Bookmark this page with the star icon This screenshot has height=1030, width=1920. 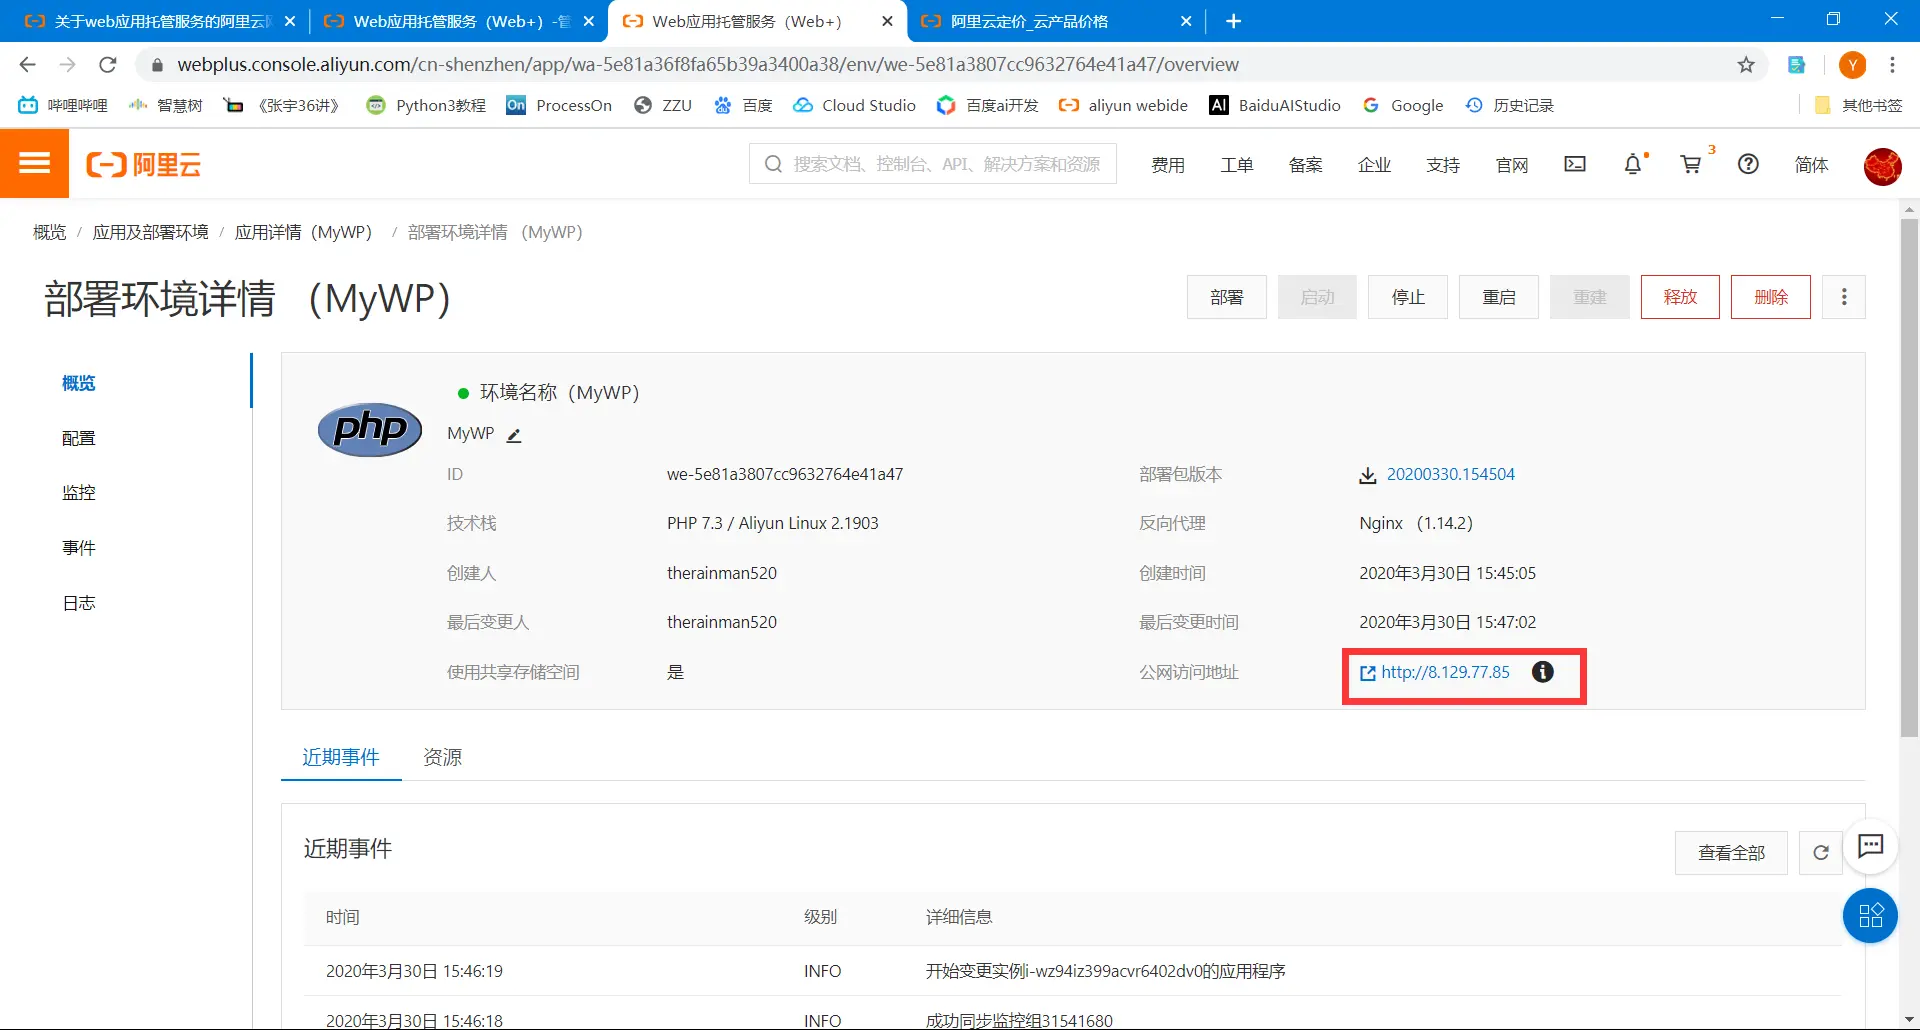[1746, 65]
